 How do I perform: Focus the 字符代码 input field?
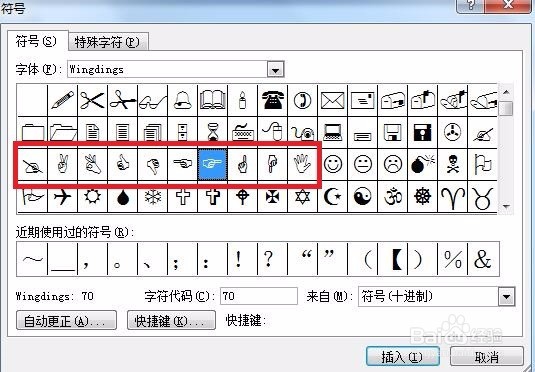(259, 296)
